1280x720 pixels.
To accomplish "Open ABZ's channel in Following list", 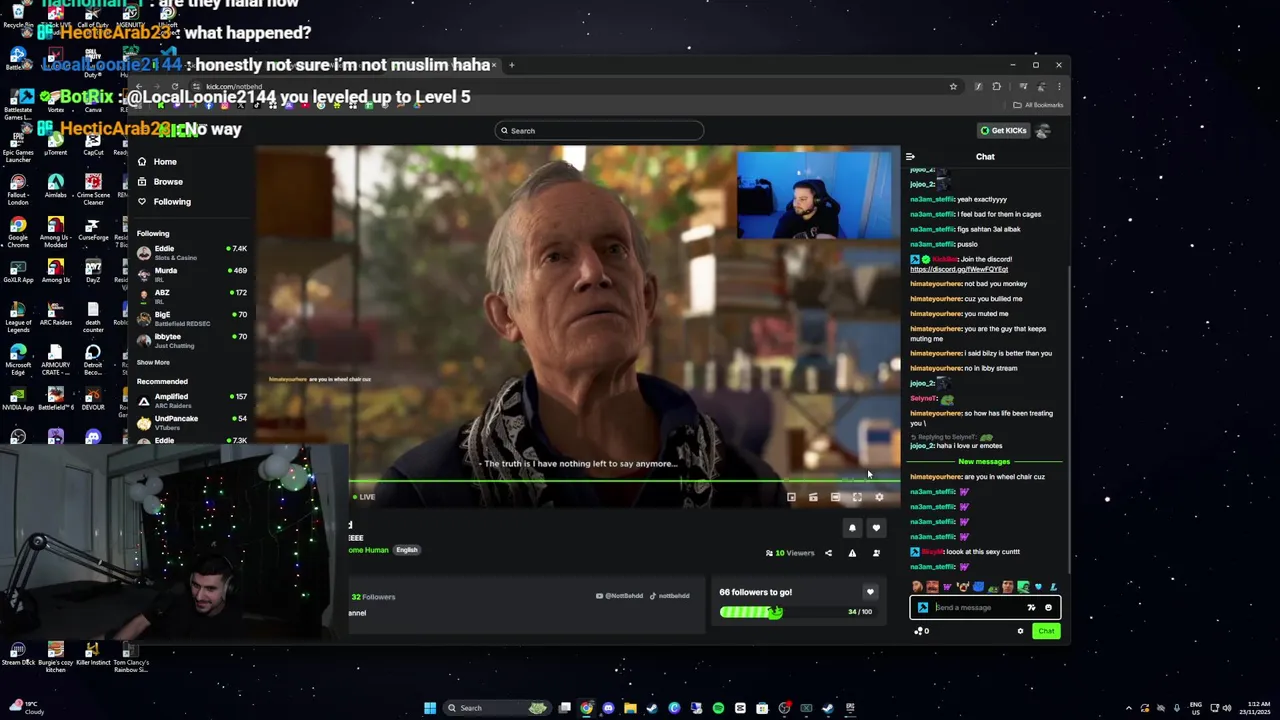I will tap(192, 296).
